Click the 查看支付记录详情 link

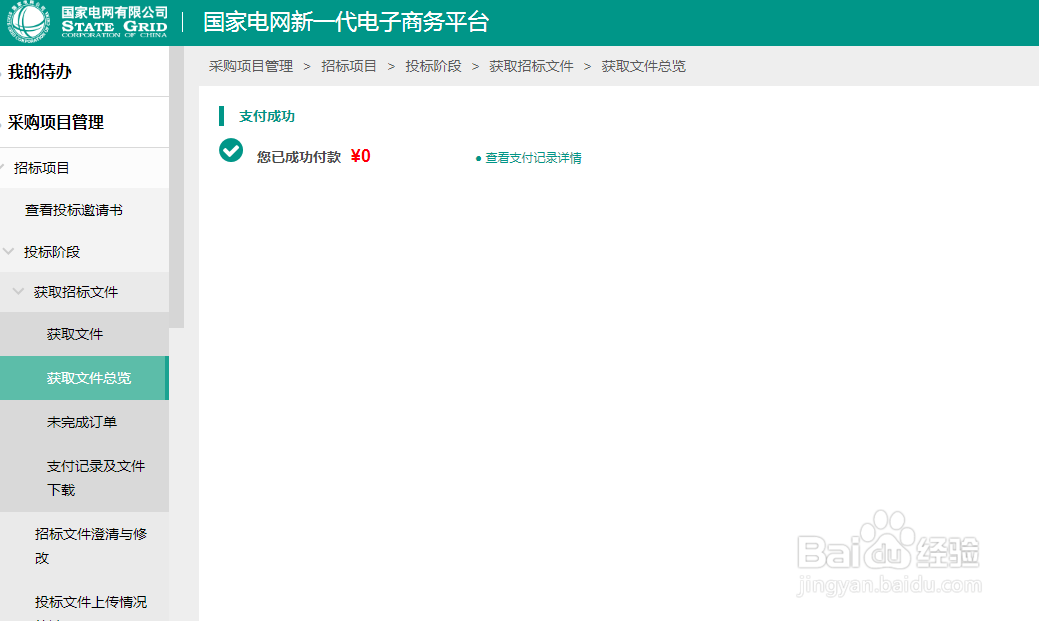(533, 158)
